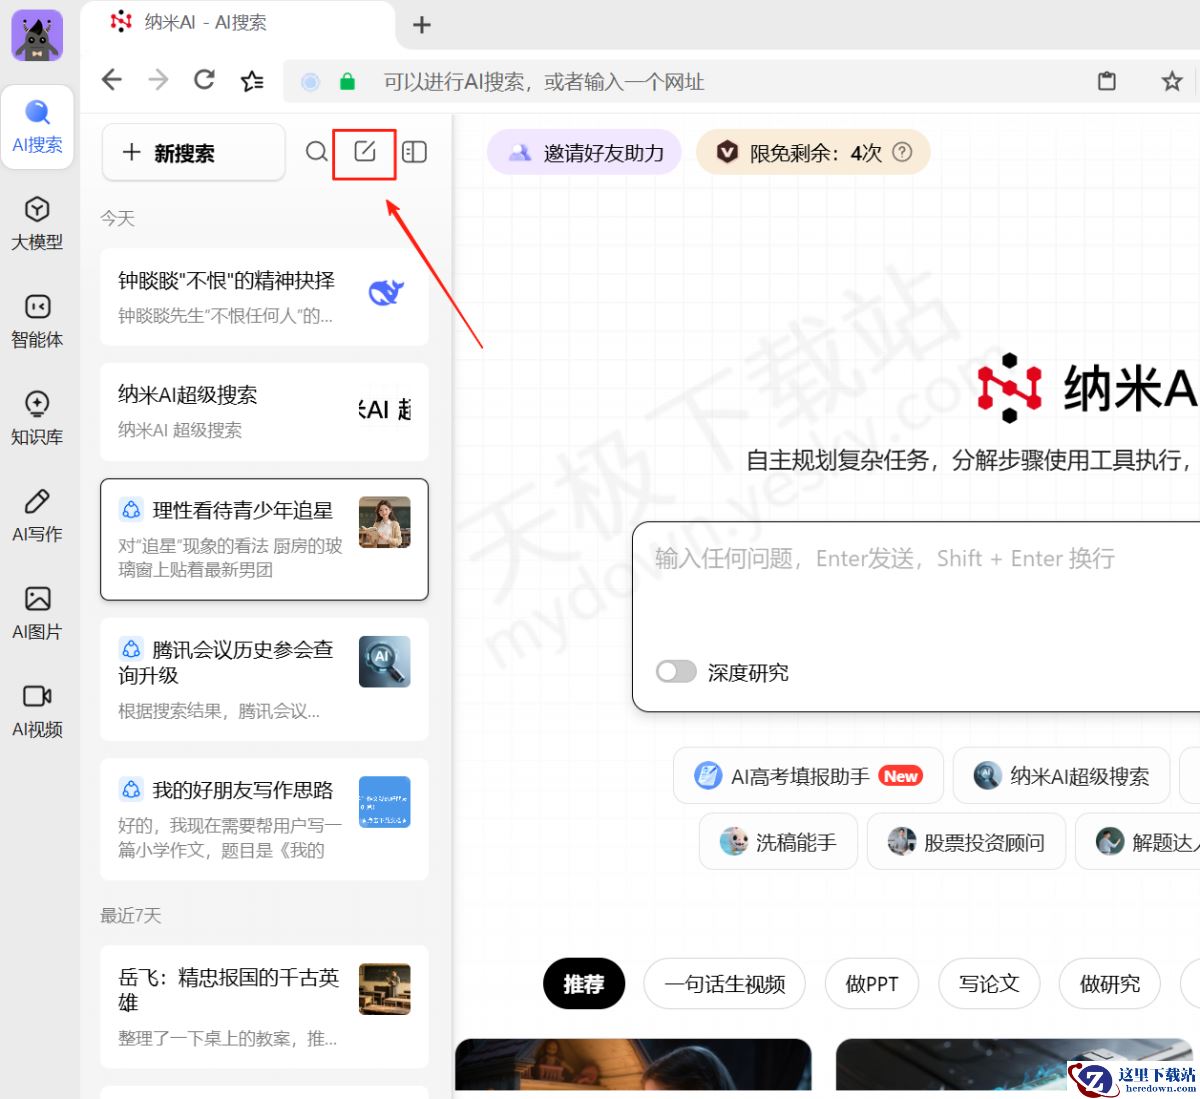Select the 写论文 category tab
The width and height of the screenshot is (1200, 1099).
[989, 984]
